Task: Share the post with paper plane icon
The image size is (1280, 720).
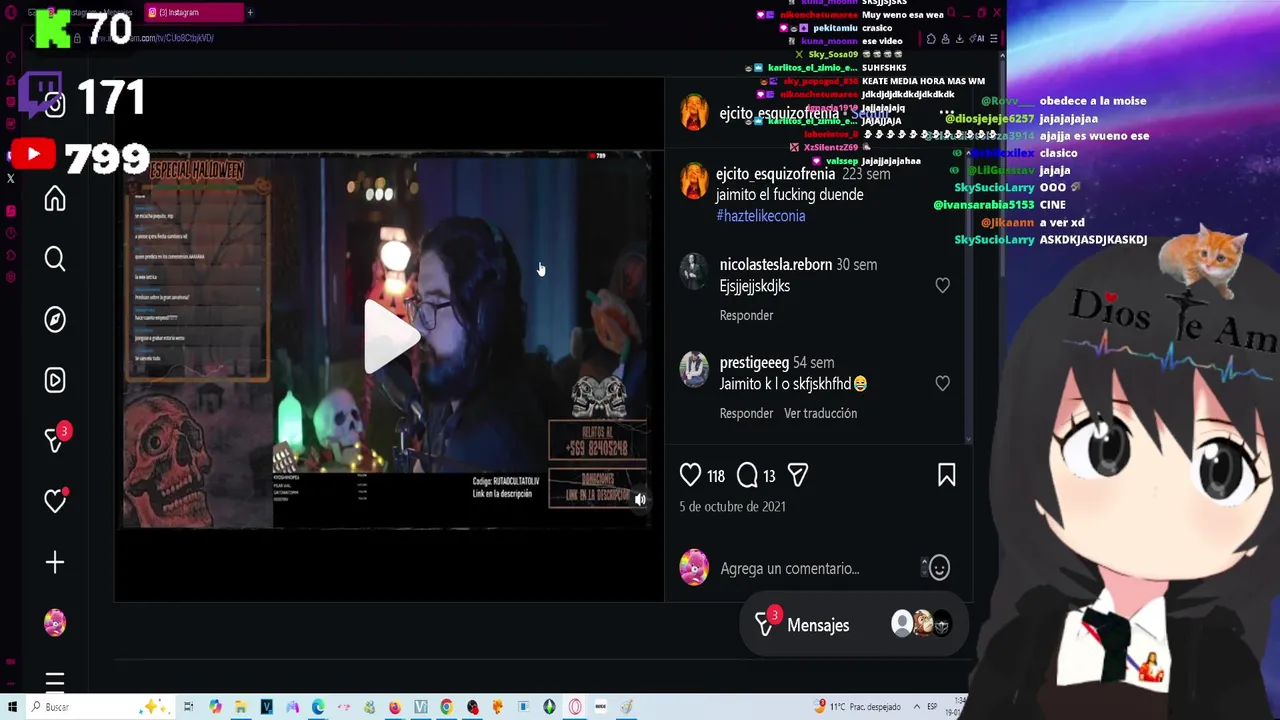Action: [x=798, y=475]
